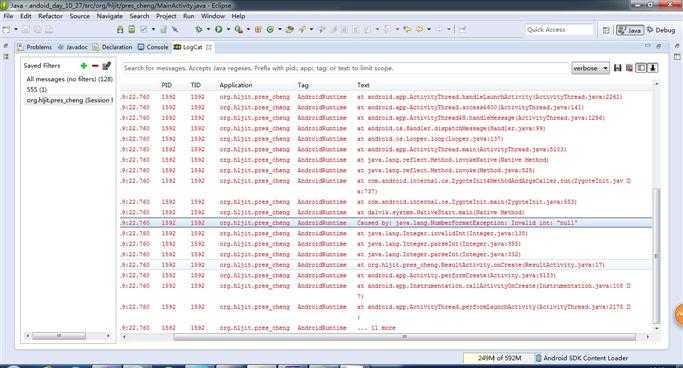
Task: Open the Refactor menu
Action: point(51,16)
